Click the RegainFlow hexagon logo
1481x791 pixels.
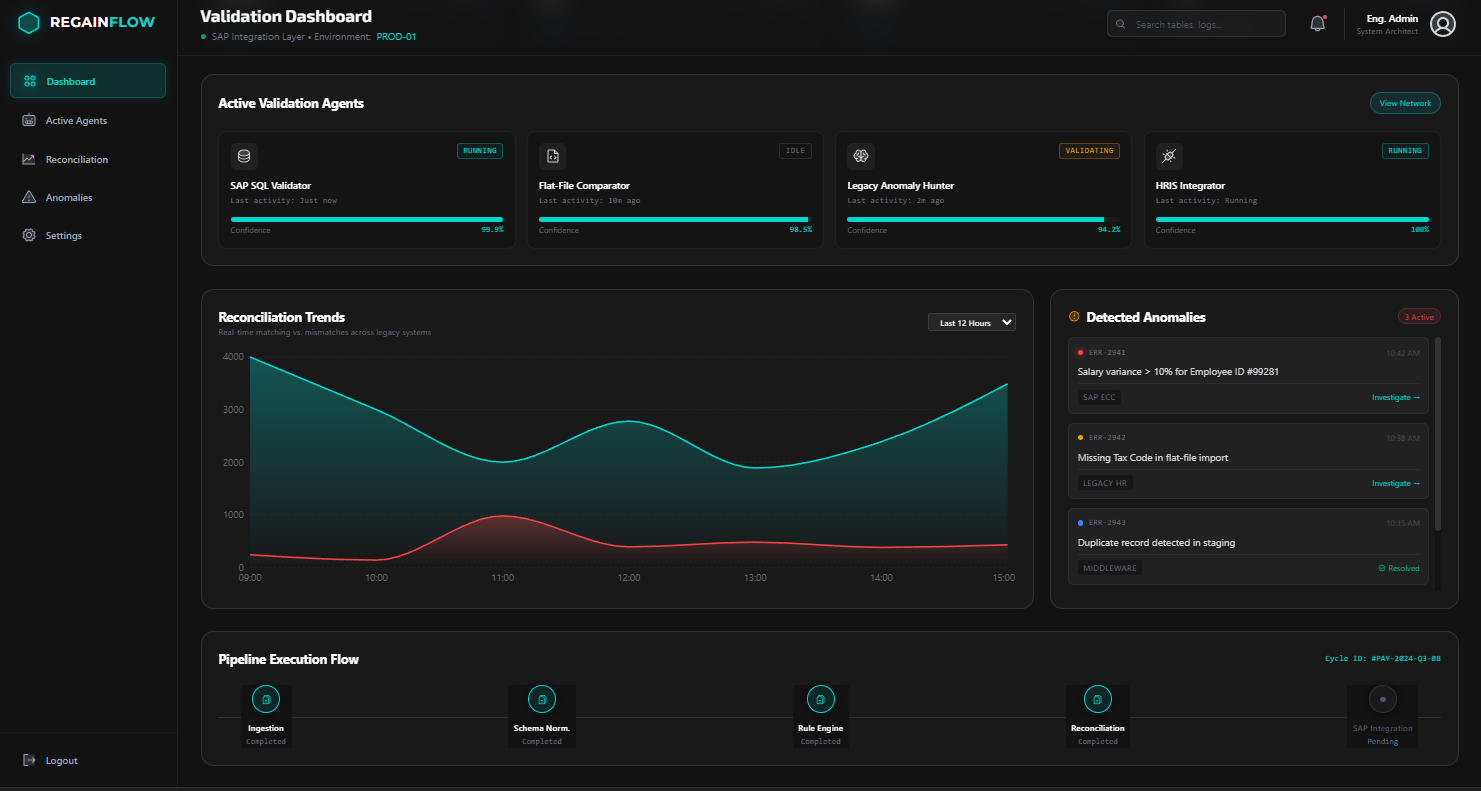click(x=29, y=22)
